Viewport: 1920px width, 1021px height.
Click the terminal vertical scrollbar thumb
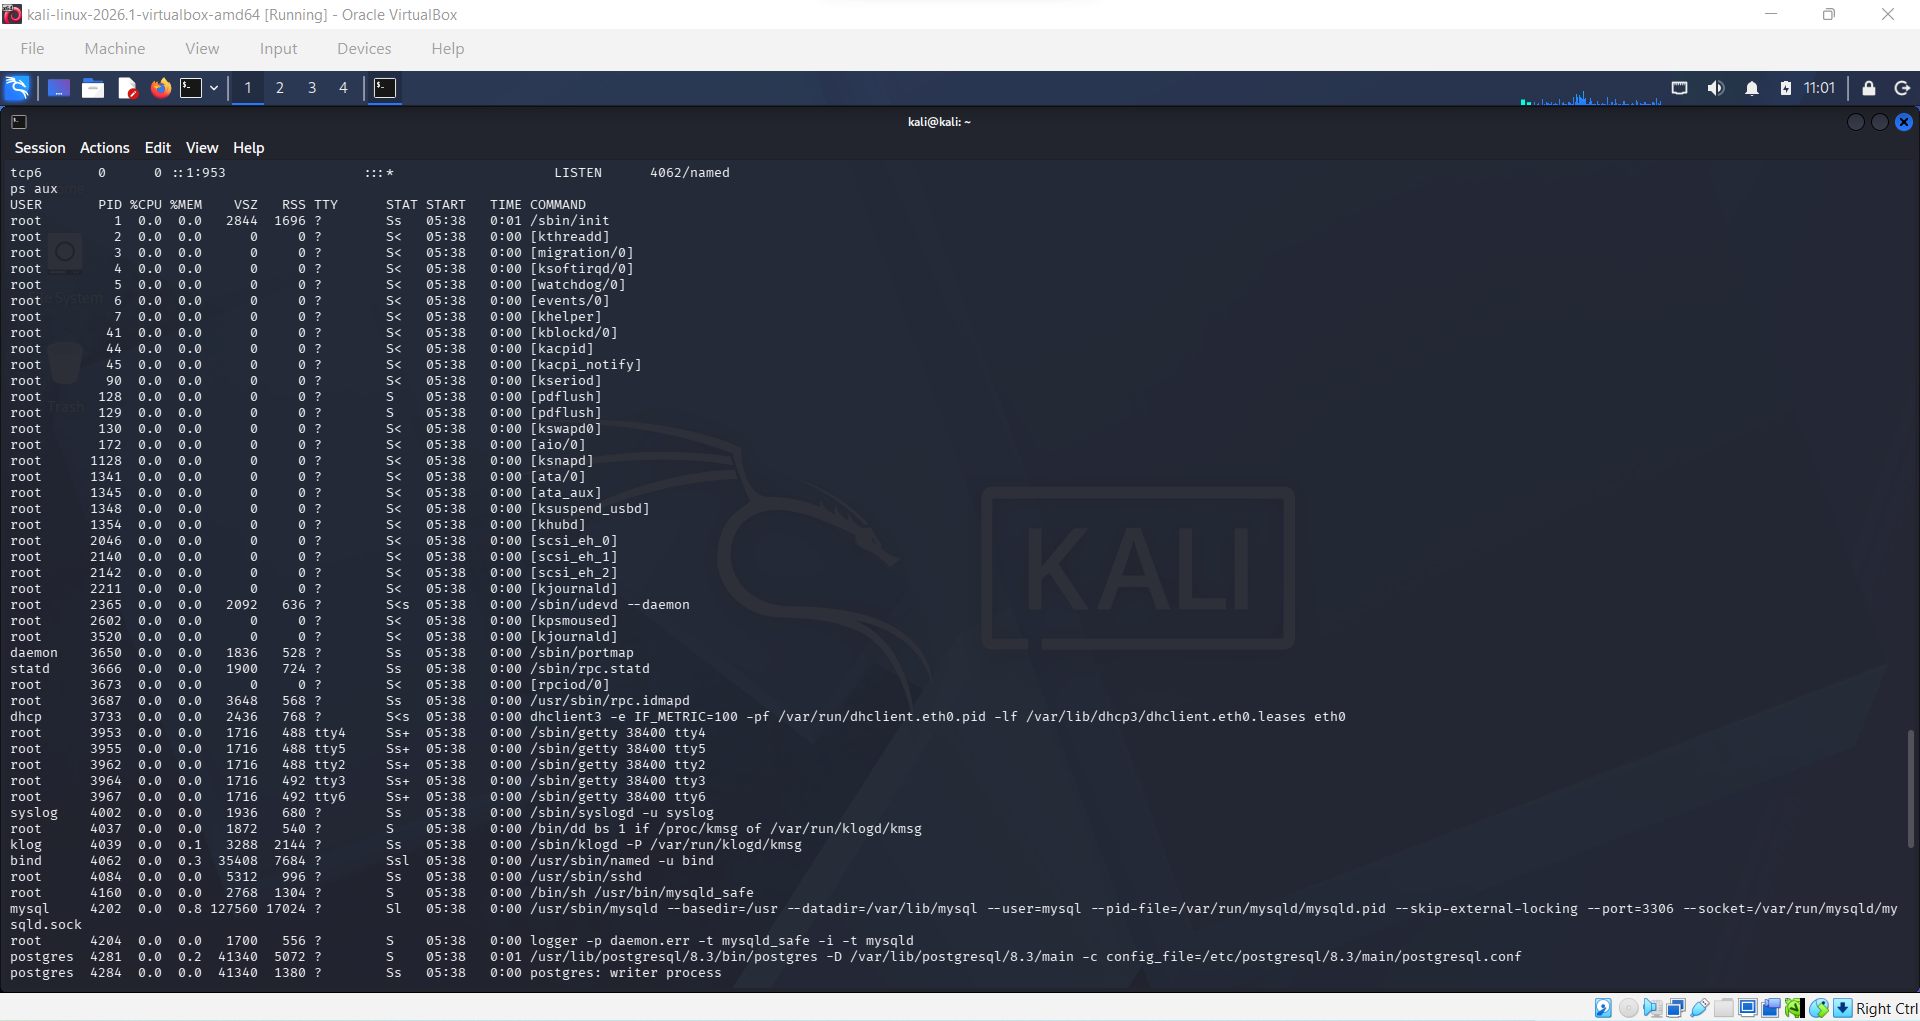(1911, 789)
